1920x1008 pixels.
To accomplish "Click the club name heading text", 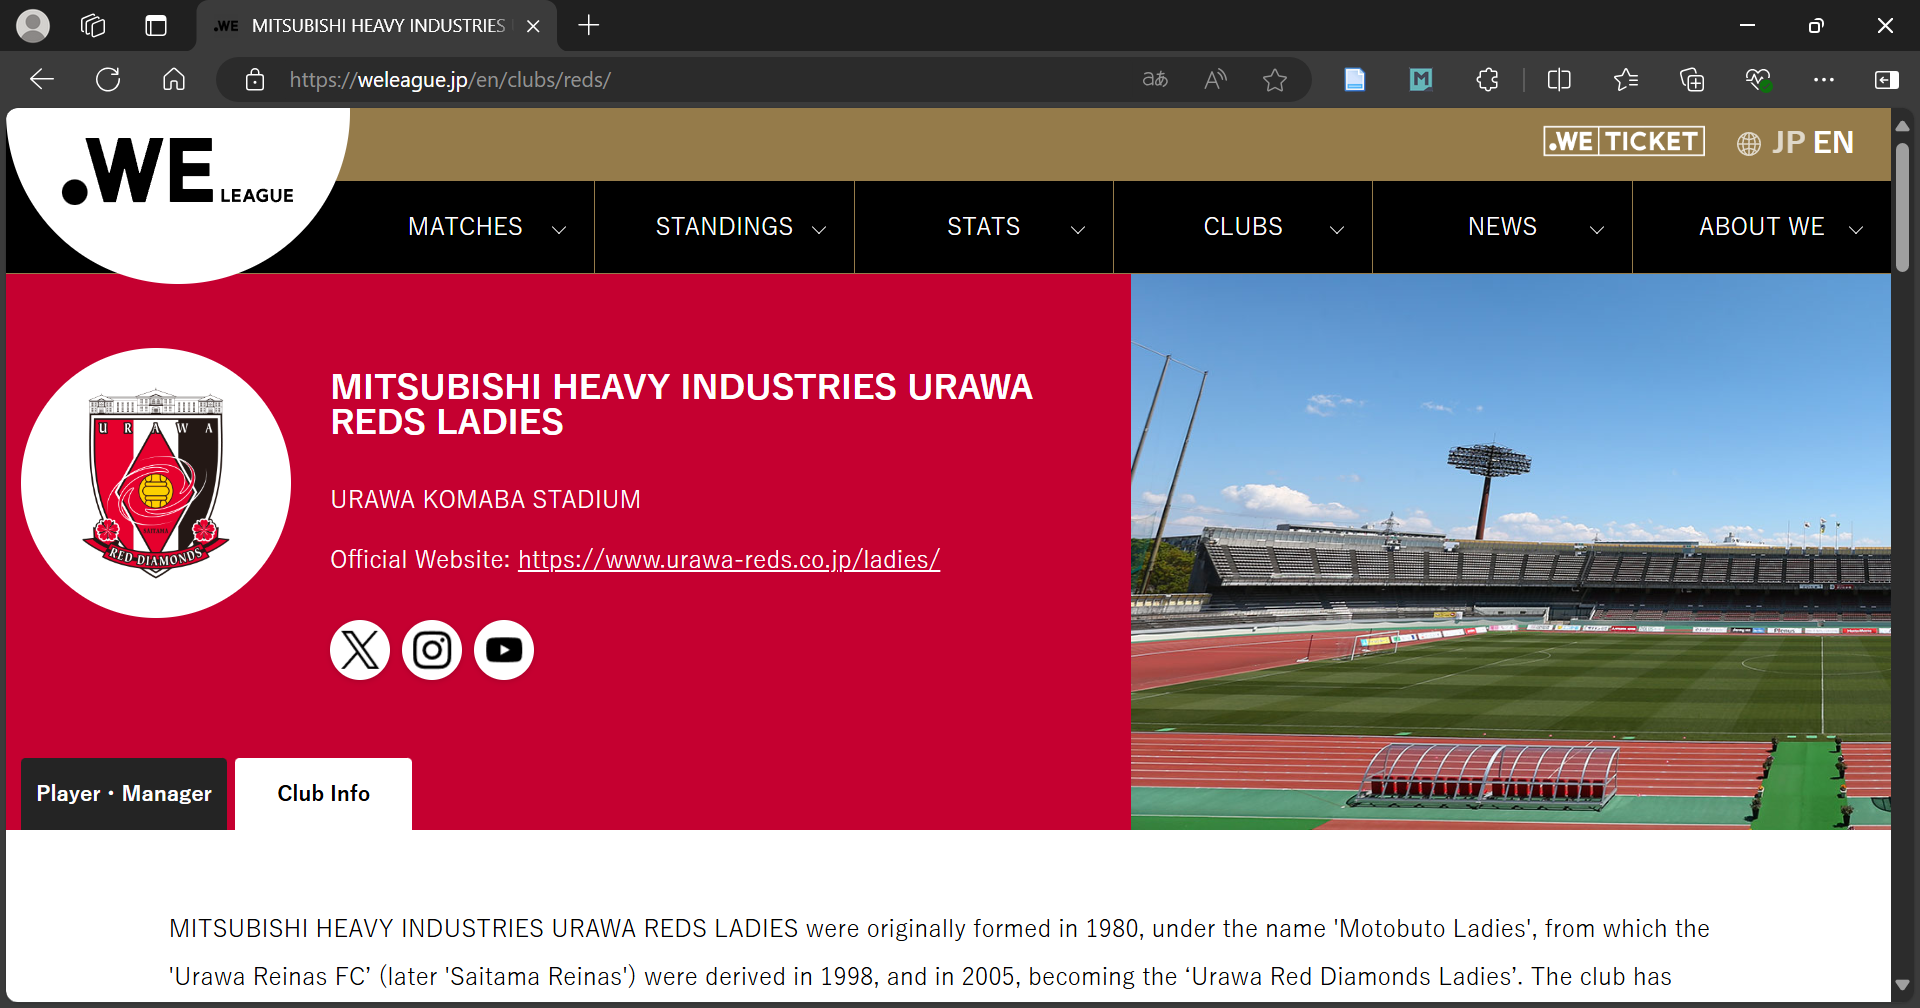I will click(681, 405).
